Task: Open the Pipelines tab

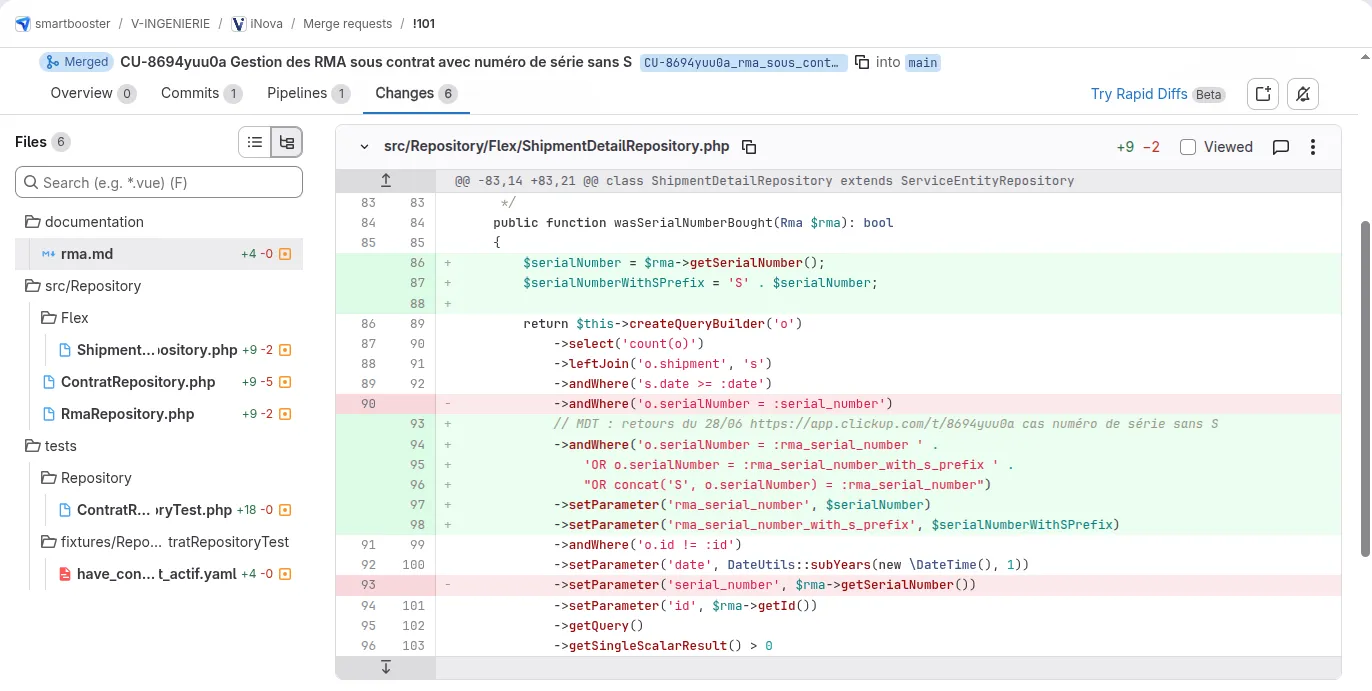Action: click(x=308, y=93)
